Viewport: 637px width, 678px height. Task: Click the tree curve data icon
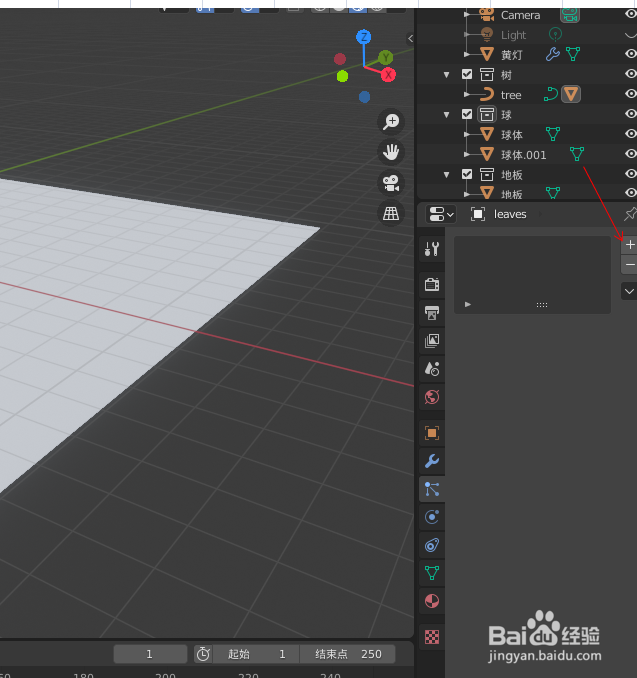click(x=550, y=94)
